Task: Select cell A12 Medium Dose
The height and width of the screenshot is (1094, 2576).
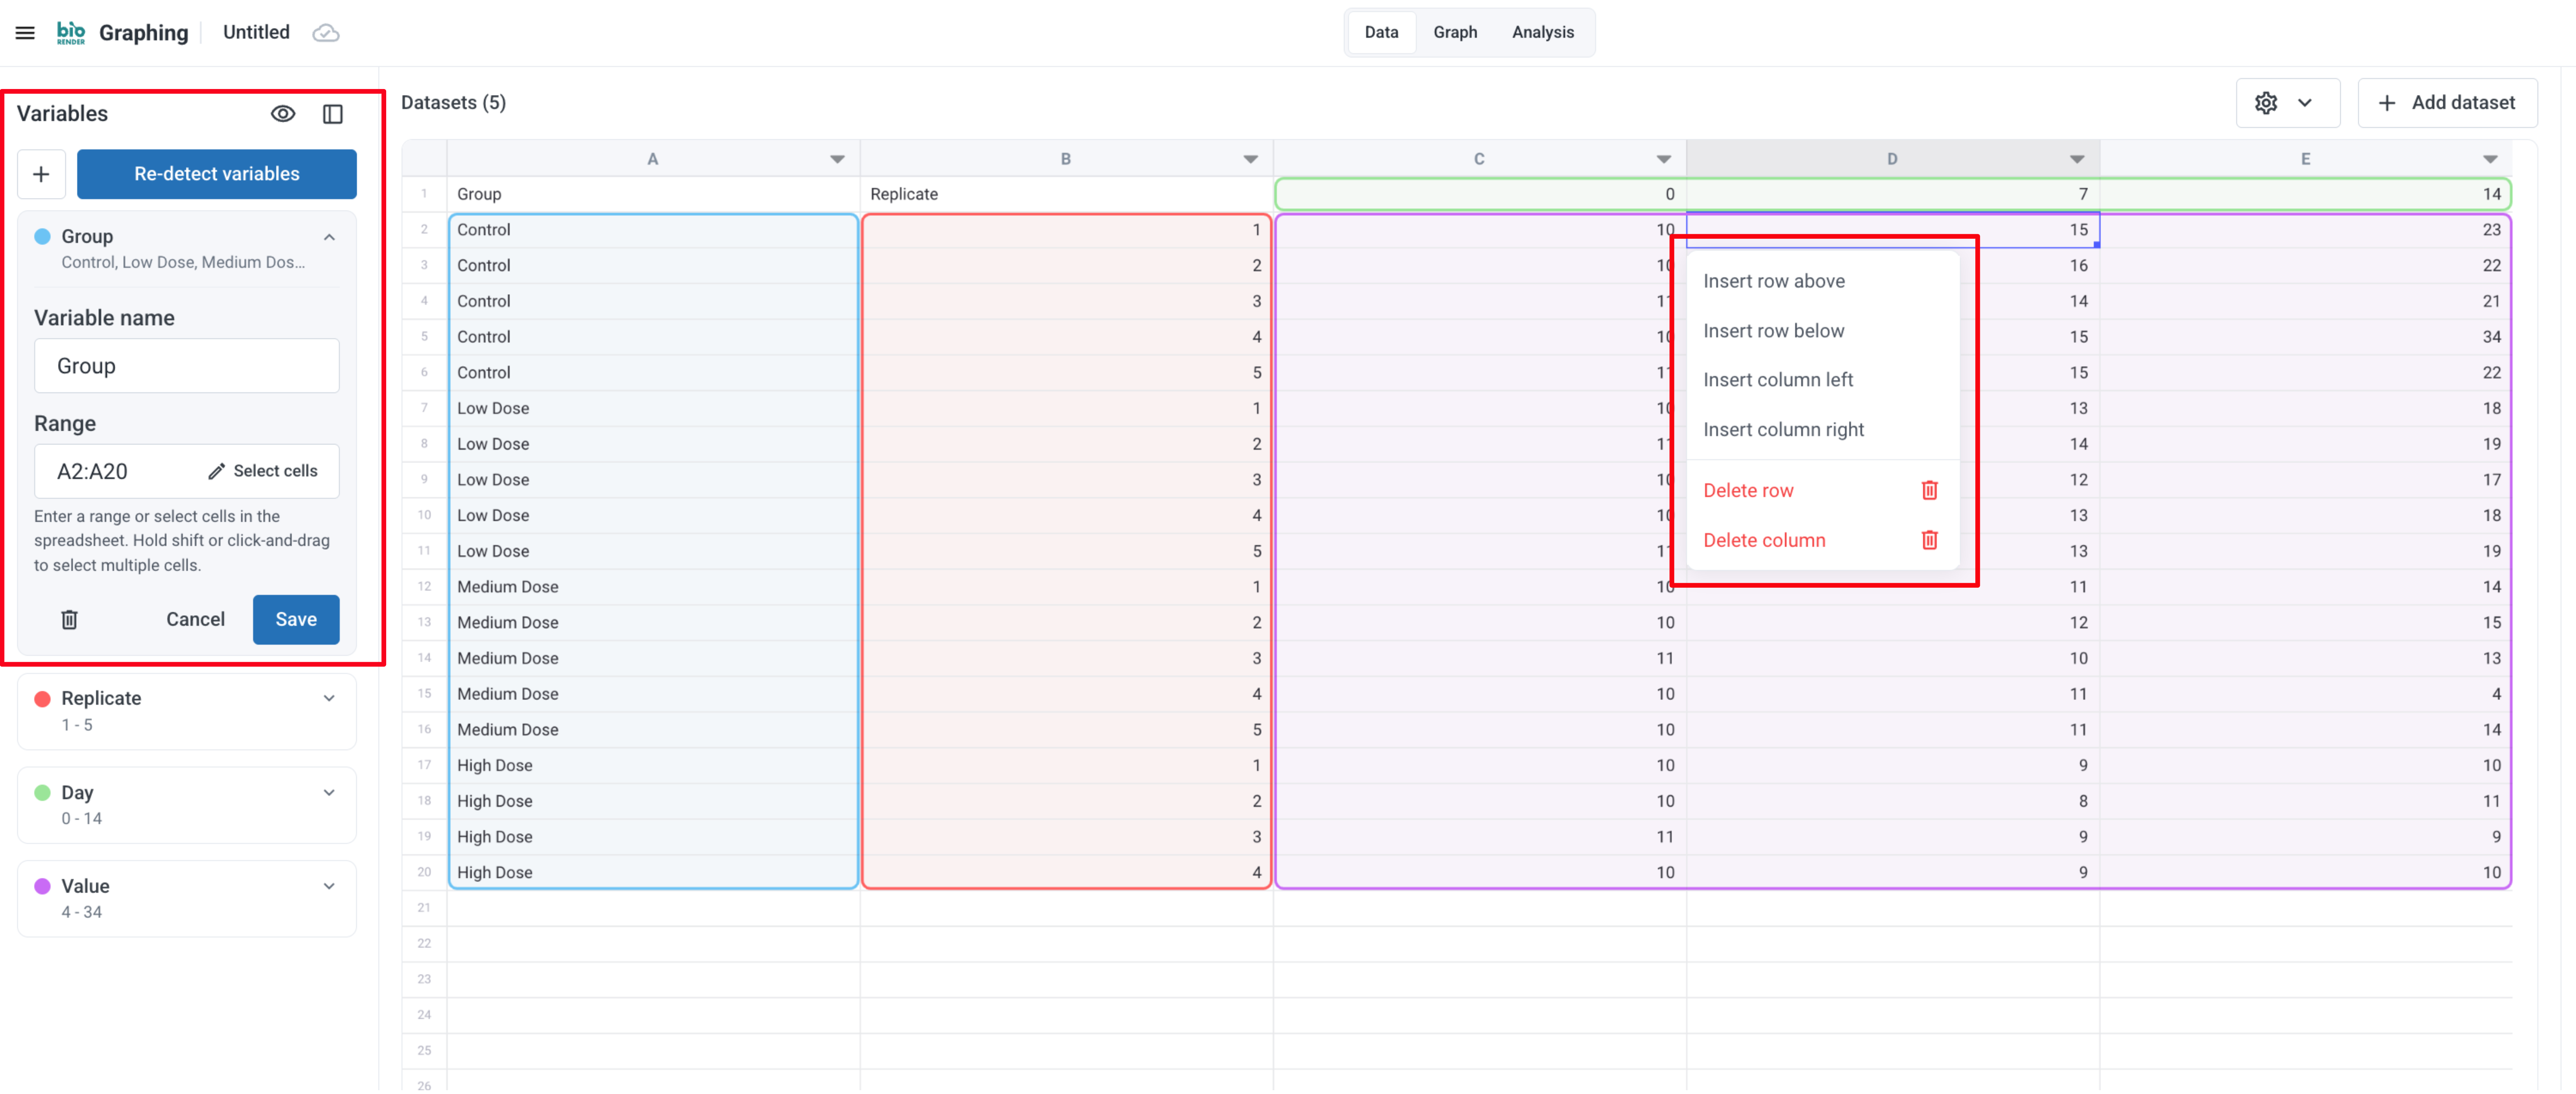Action: pos(653,587)
